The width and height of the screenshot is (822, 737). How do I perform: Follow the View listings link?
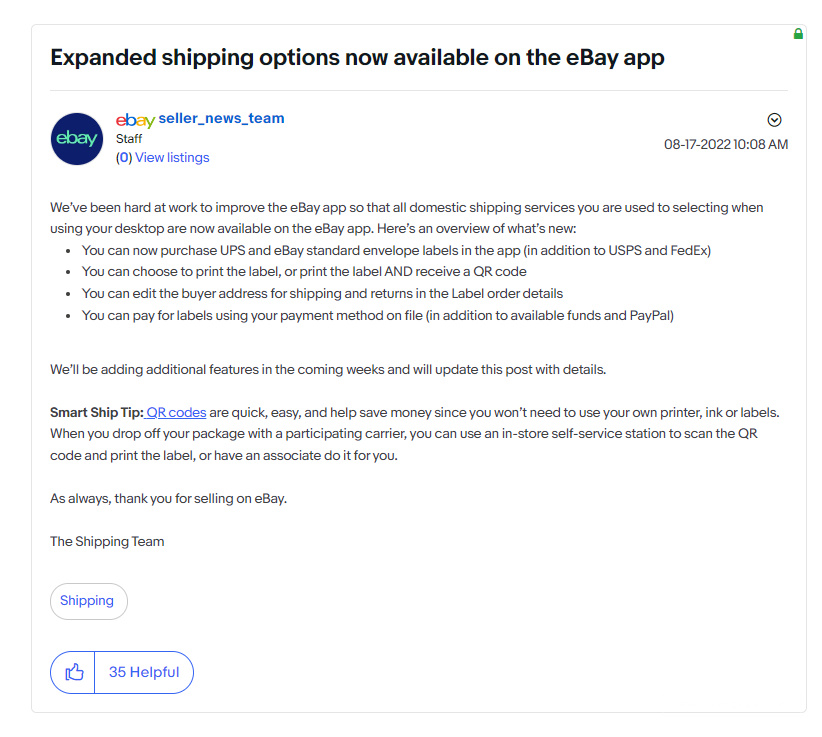point(172,157)
